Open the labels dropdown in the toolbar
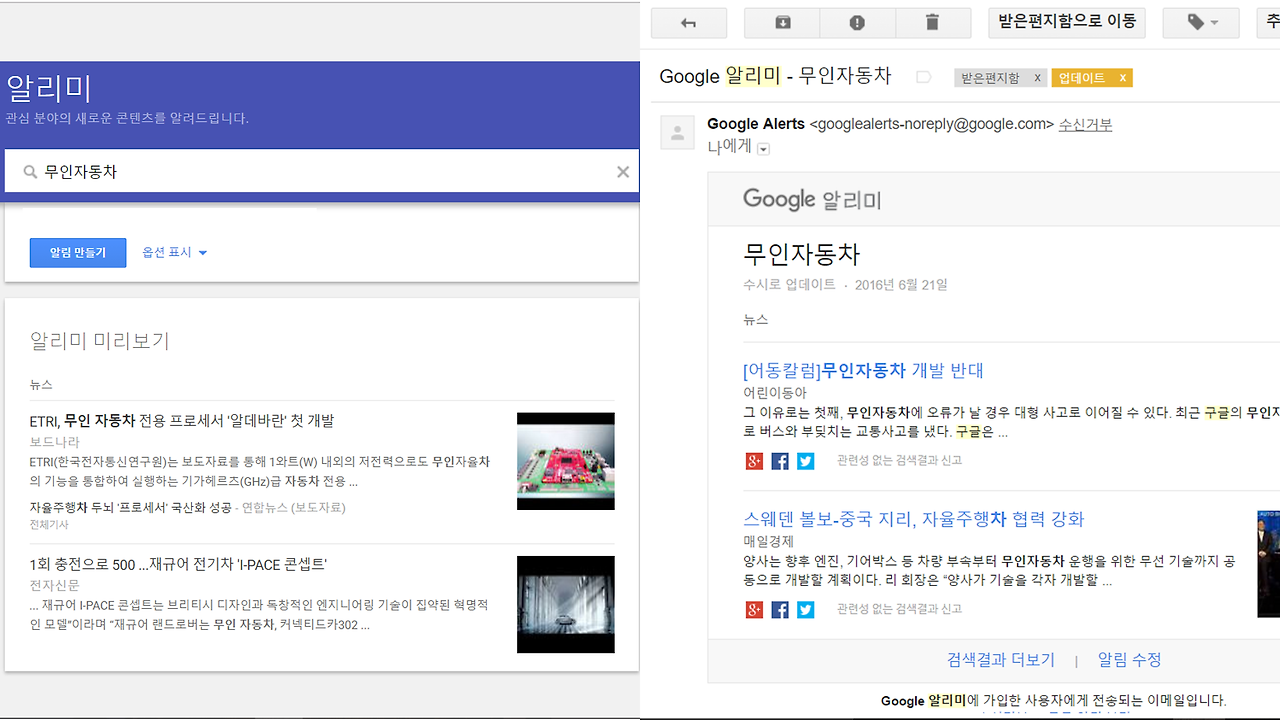The width and height of the screenshot is (1280, 720). coord(1200,22)
